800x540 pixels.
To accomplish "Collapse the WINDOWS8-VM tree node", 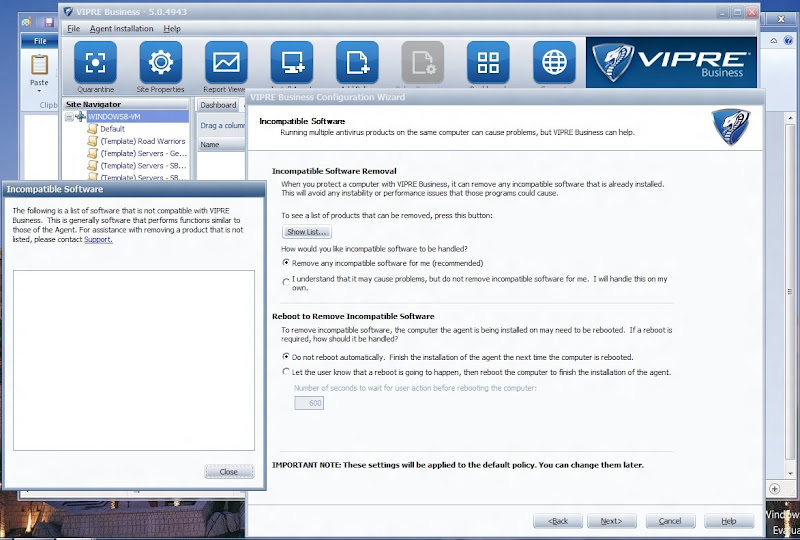I will point(69,117).
